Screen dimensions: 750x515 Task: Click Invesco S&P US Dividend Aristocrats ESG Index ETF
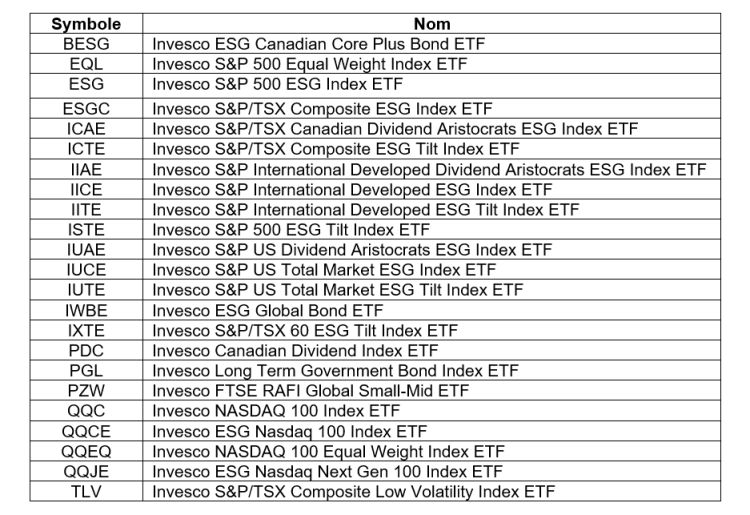coord(352,250)
